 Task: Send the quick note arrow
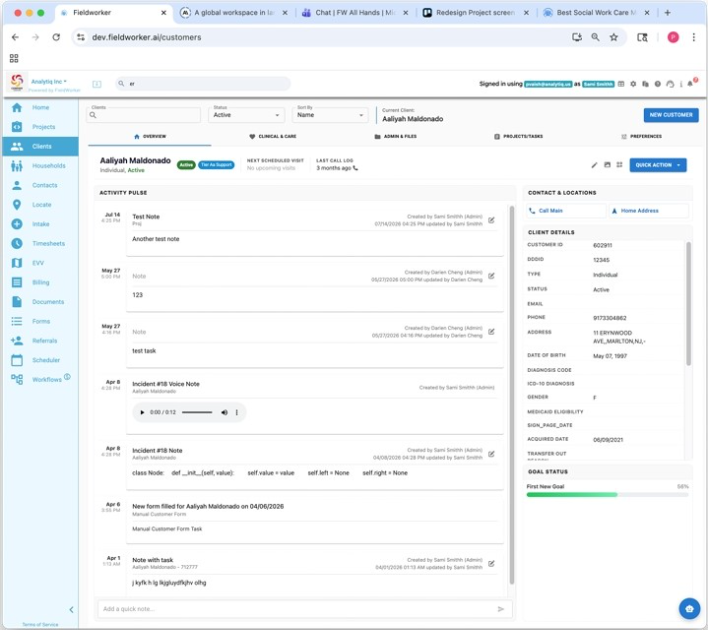(501, 609)
